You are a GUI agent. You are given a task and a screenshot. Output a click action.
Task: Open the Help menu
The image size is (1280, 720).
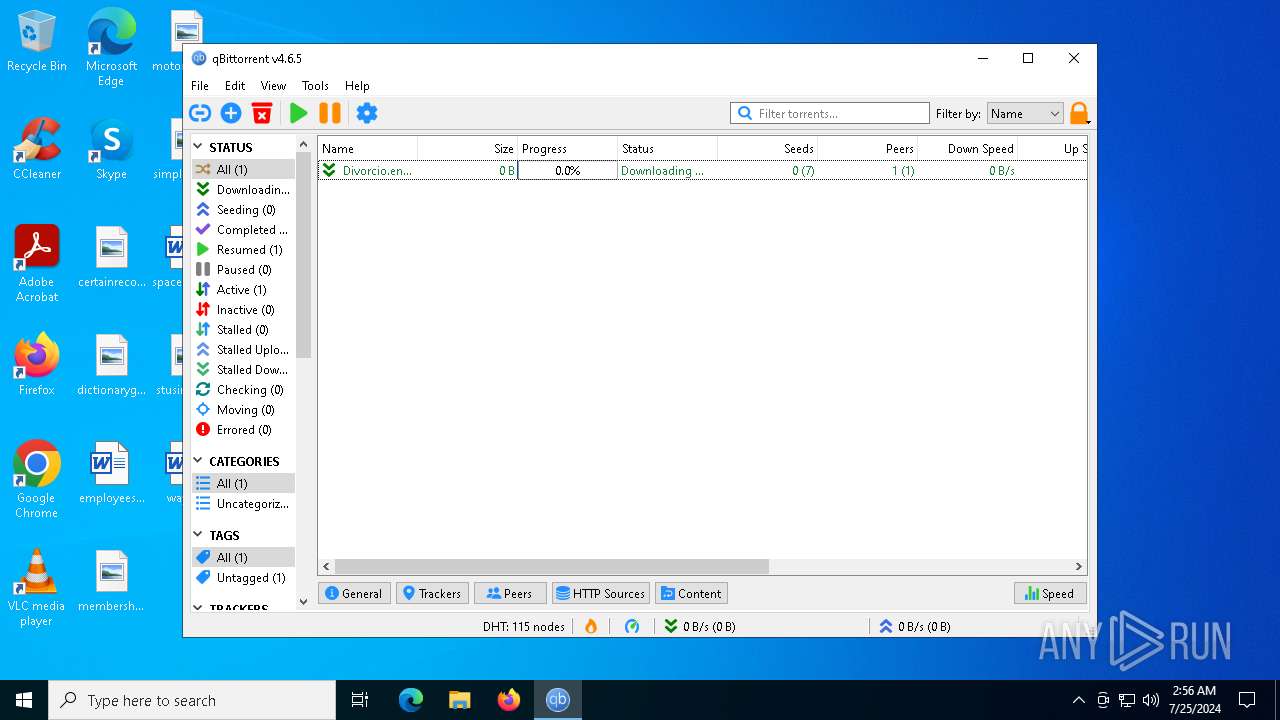click(357, 86)
